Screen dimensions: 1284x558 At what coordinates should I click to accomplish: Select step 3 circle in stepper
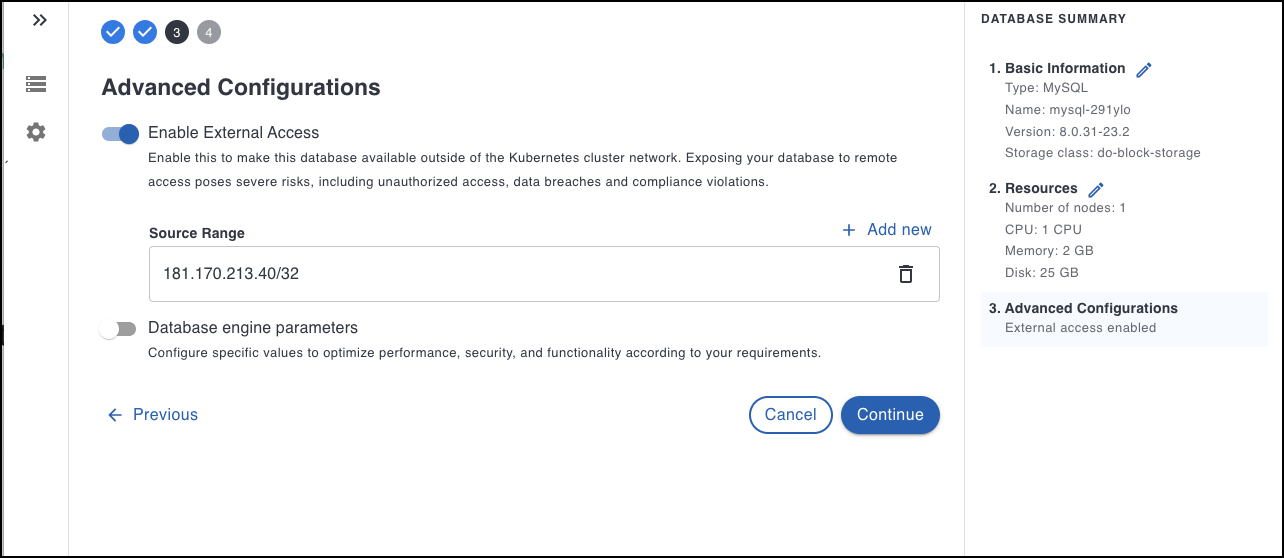pyautogui.click(x=177, y=33)
